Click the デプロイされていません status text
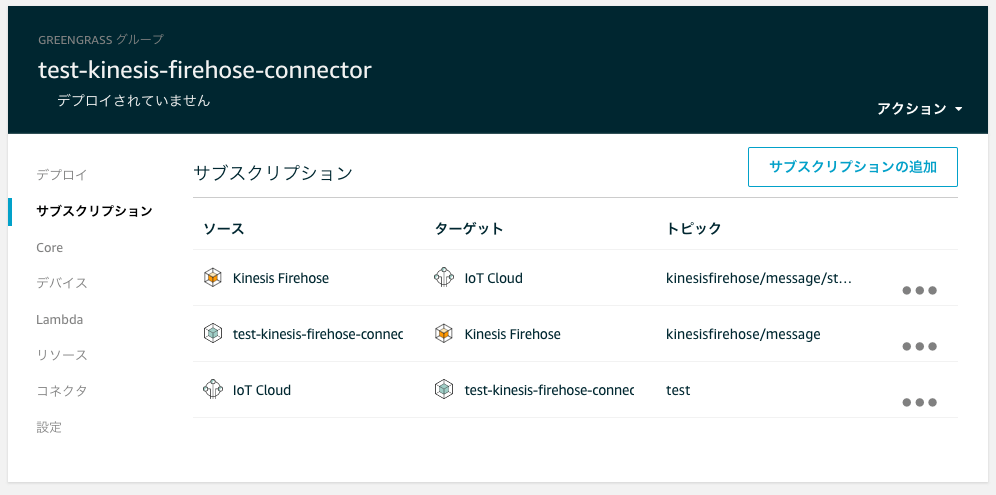The width and height of the screenshot is (996, 495). (133, 100)
